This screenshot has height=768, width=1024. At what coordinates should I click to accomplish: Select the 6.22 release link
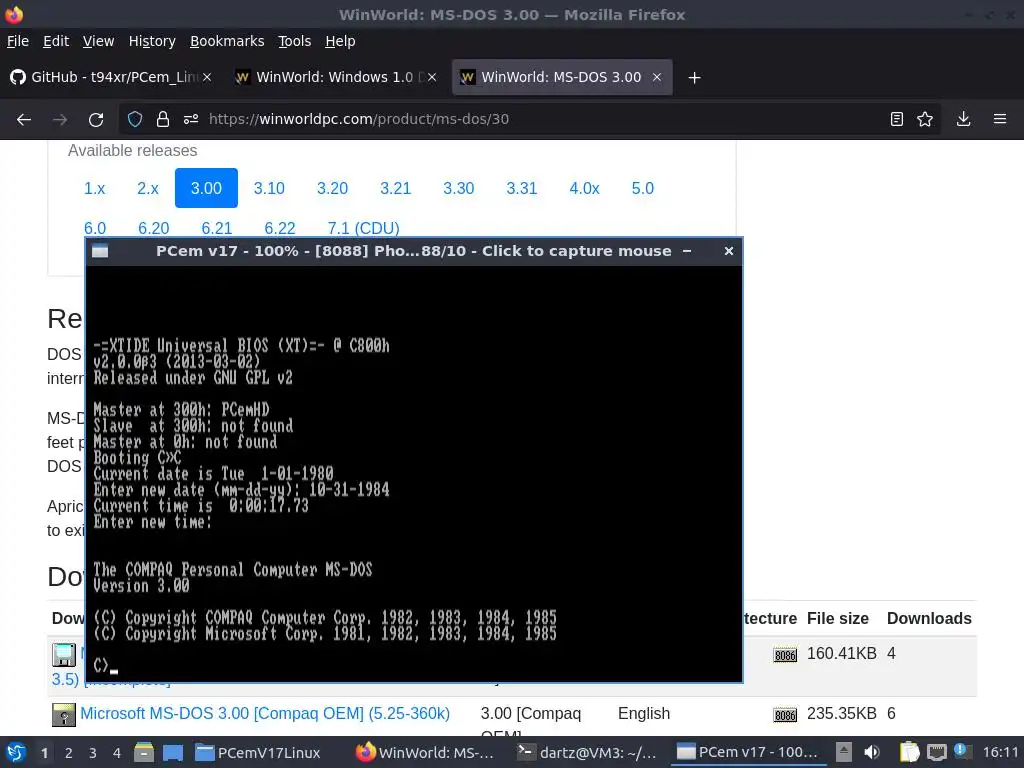tap(280, 228)
